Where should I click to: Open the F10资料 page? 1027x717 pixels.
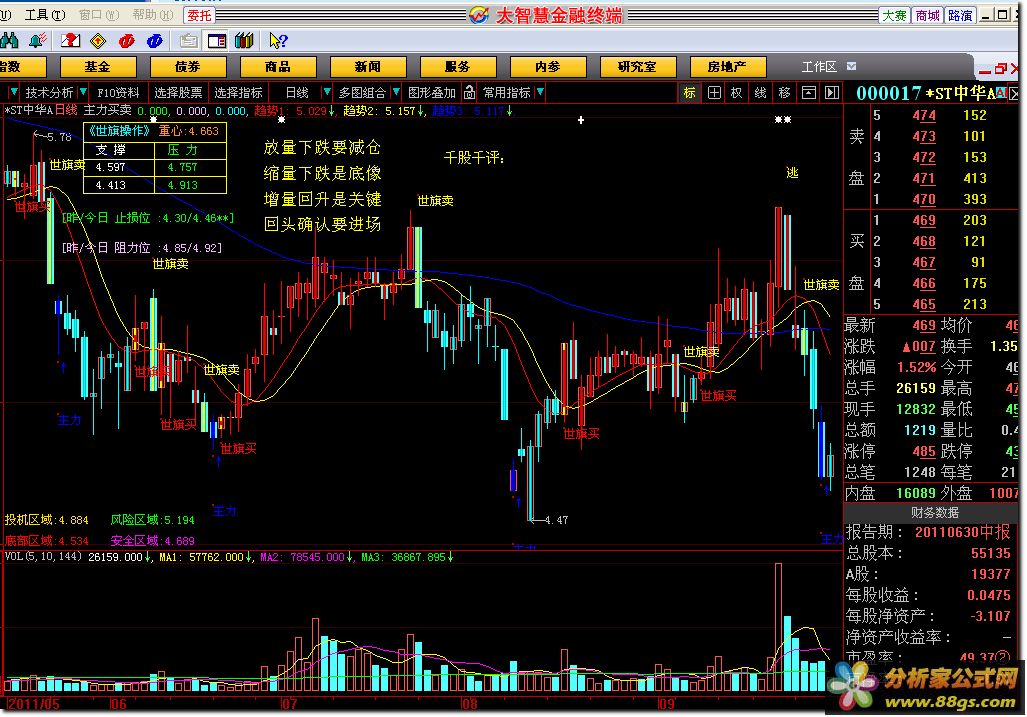point(118,92)
